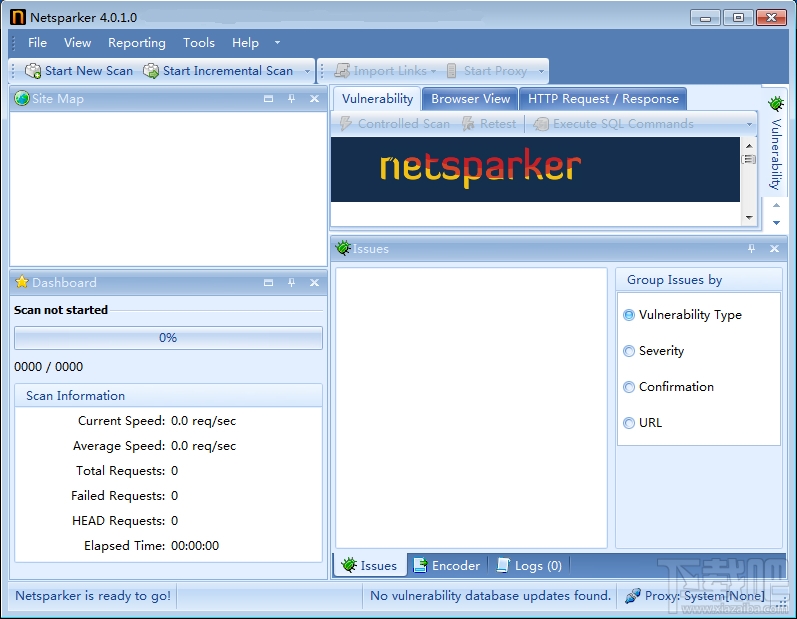The height and width of the screenshot is (619, 797).
Task: Pin the Issues panel
Action: click(x=751, y=249)
